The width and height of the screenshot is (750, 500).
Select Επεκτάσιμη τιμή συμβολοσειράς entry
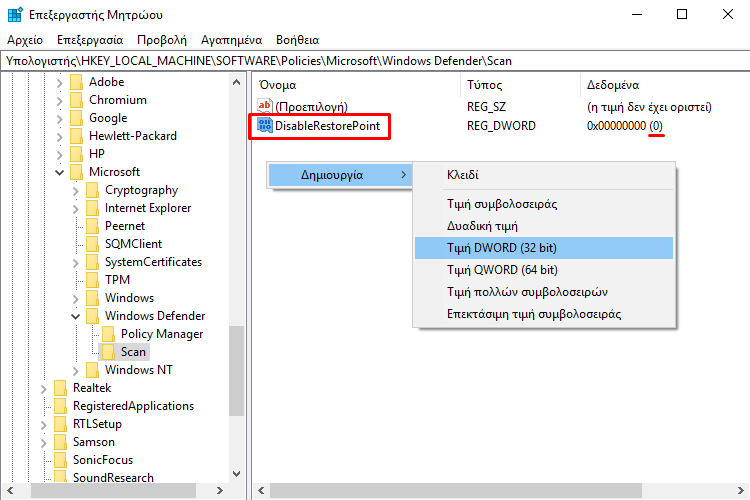click(x=544, y=314)
